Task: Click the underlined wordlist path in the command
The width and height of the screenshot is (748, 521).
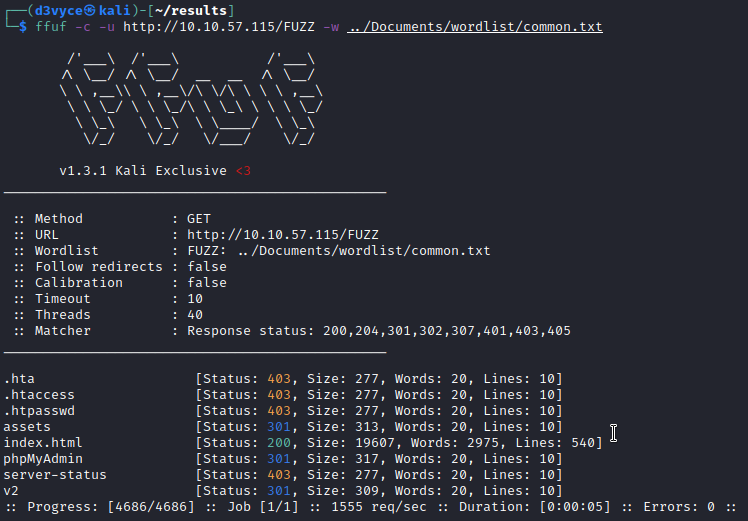Action: click(x=475, y=27)
